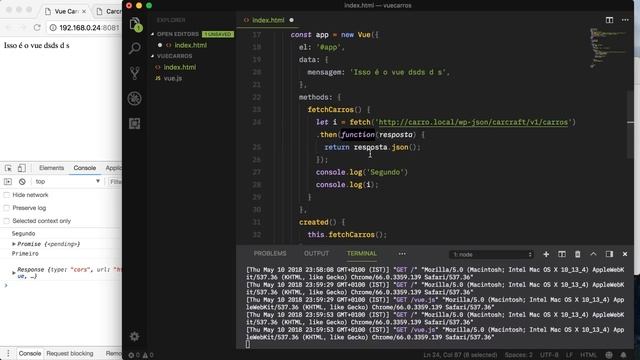Enable Hide network checkbox
The height and width of the screenshot is (360, 640).
click(7, 195)
